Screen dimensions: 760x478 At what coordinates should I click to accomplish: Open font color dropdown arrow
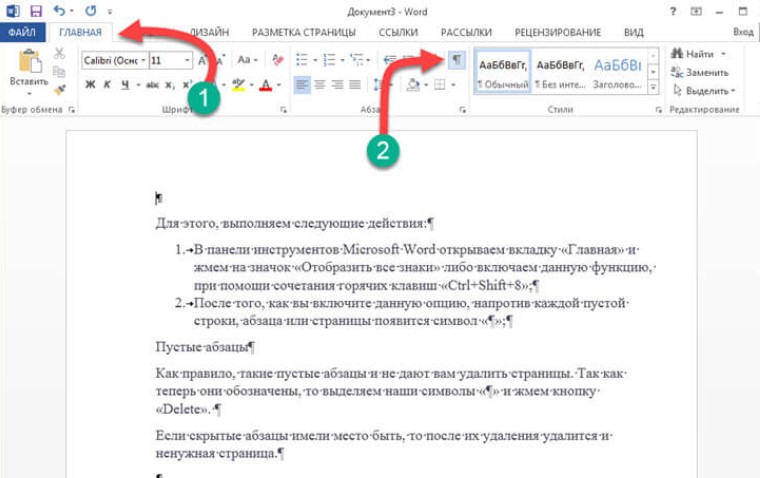coord(279,85)
